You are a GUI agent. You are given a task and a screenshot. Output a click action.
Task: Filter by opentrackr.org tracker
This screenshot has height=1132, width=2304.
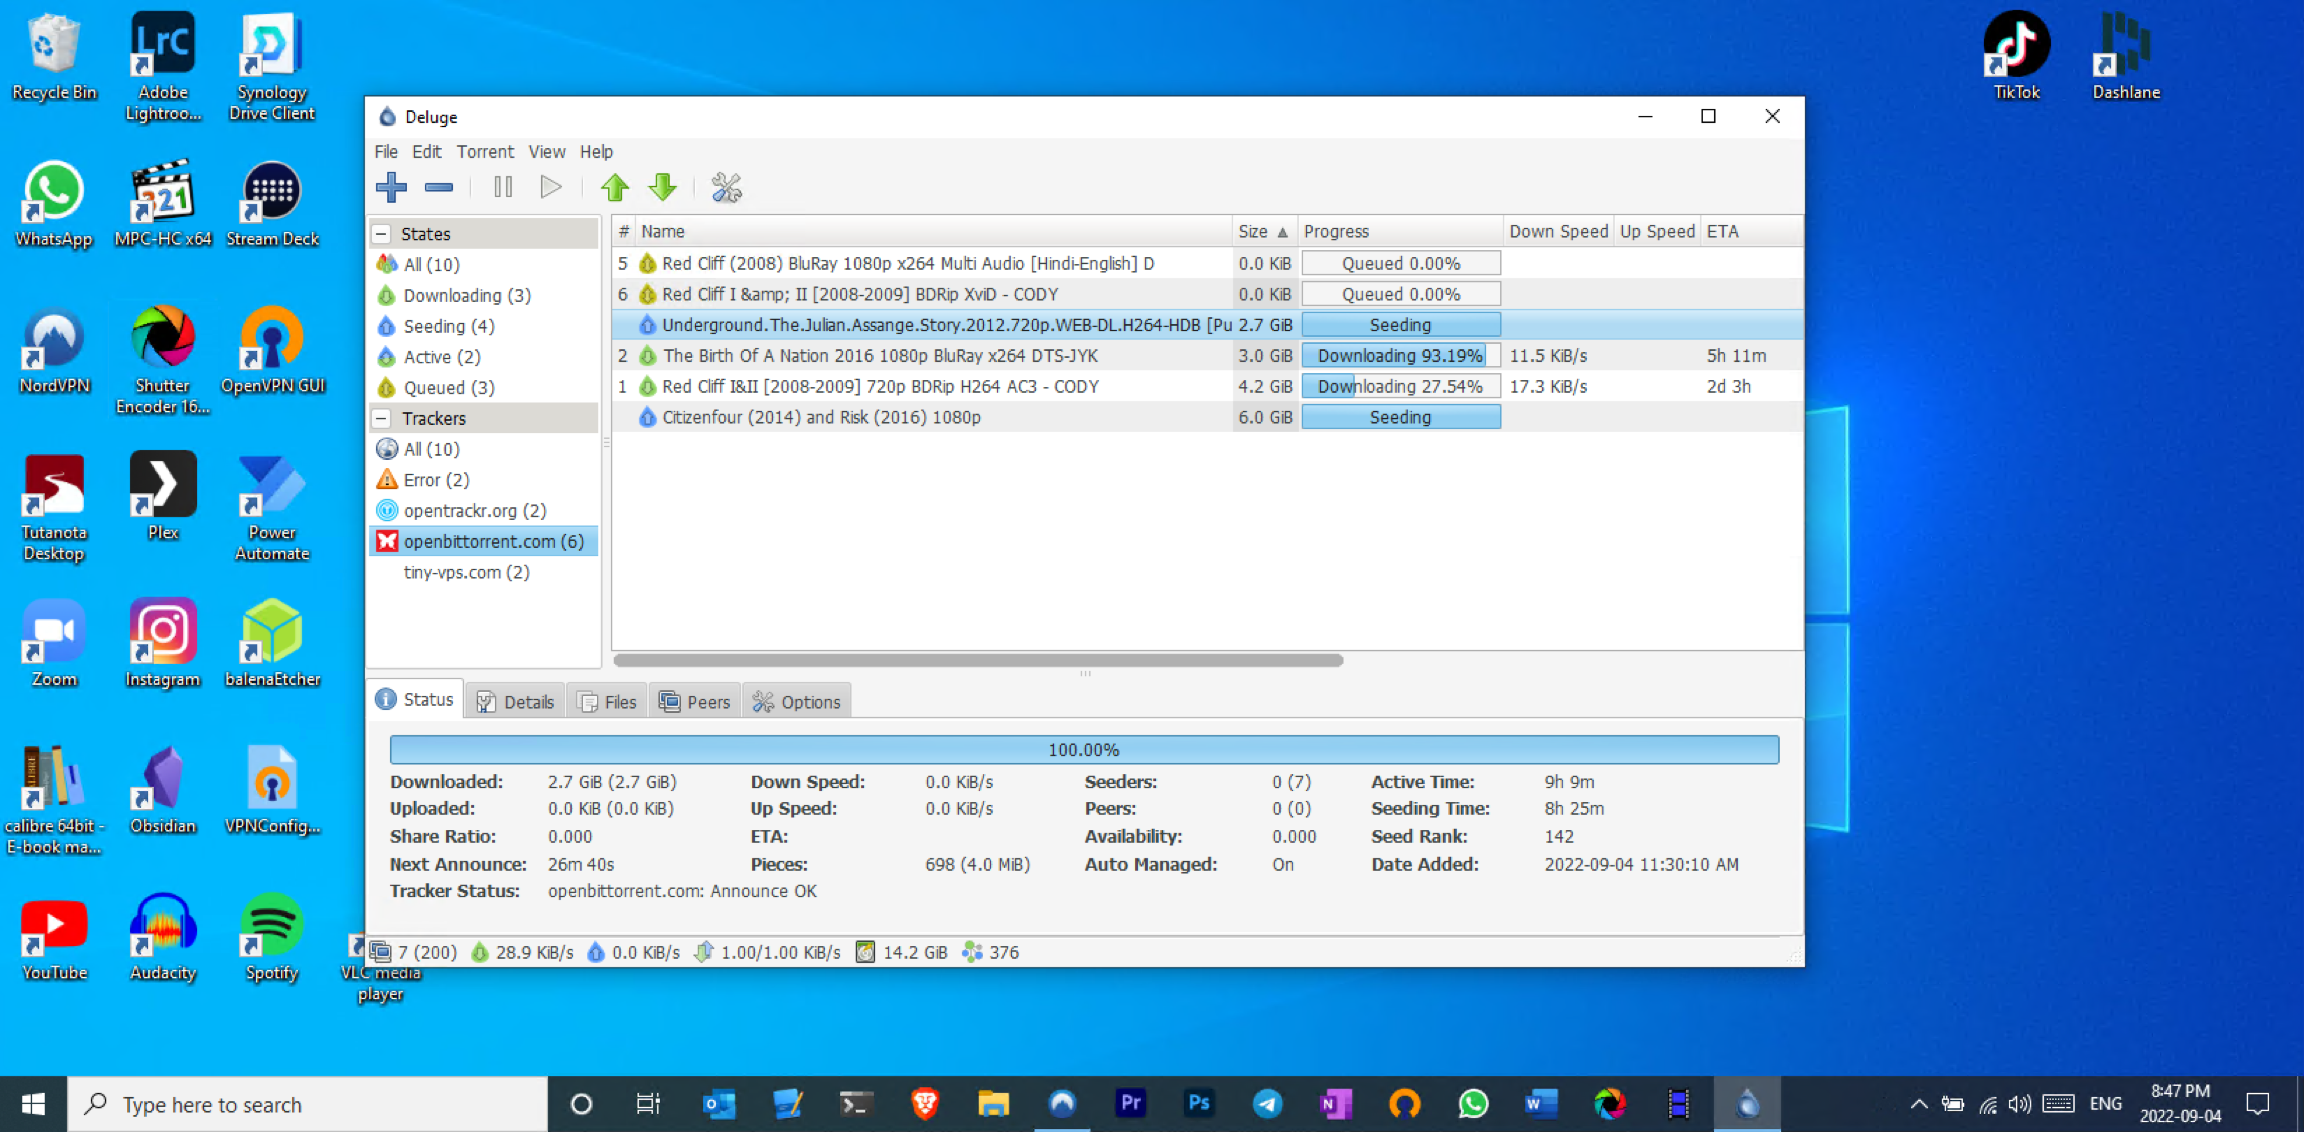(x=474, y=511)
